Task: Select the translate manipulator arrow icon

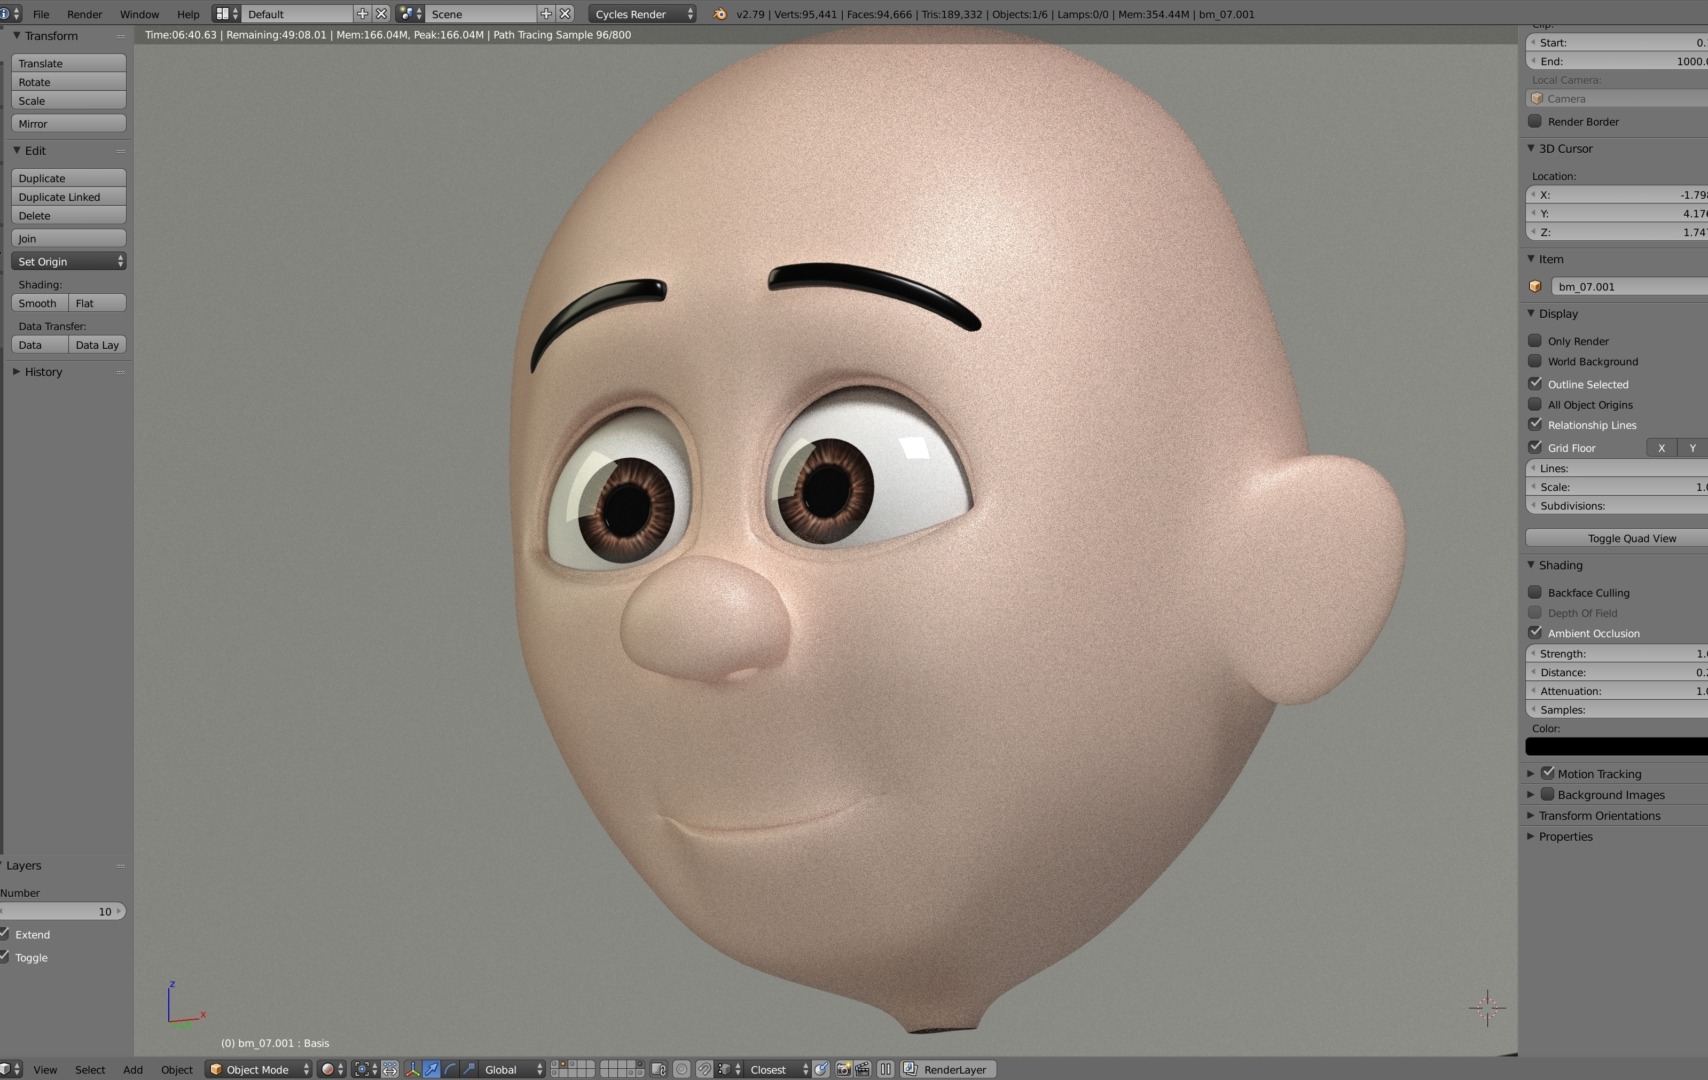Action: click(431, 1069)
